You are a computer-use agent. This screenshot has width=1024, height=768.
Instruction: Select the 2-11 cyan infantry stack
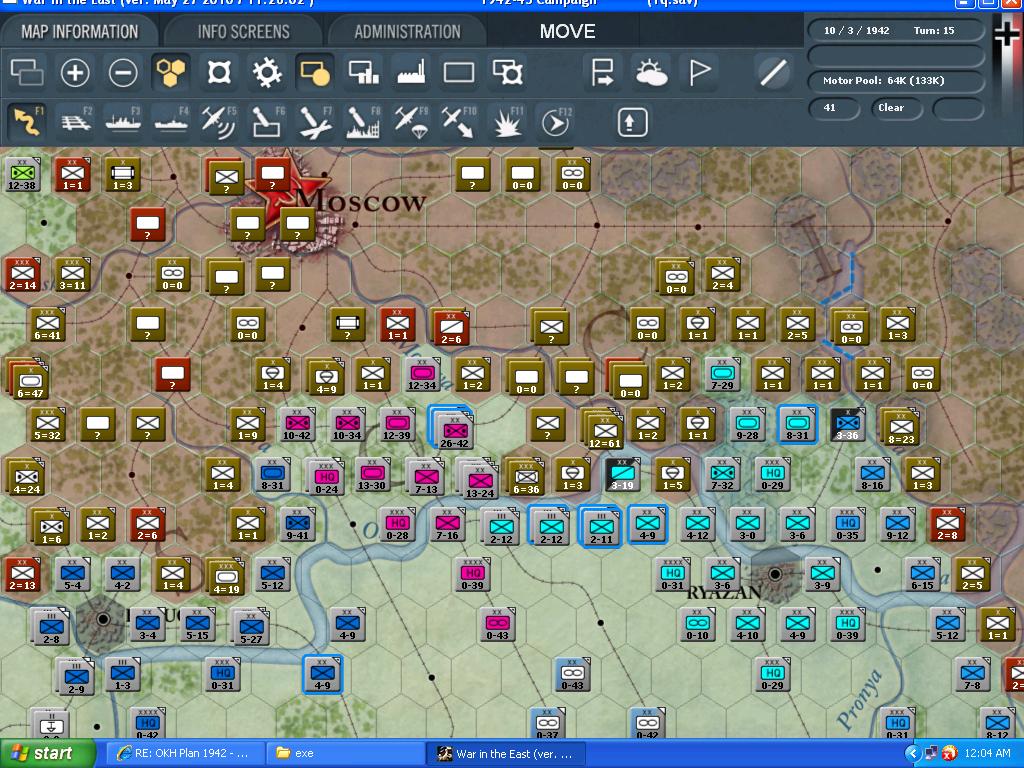tap(600, 526)
